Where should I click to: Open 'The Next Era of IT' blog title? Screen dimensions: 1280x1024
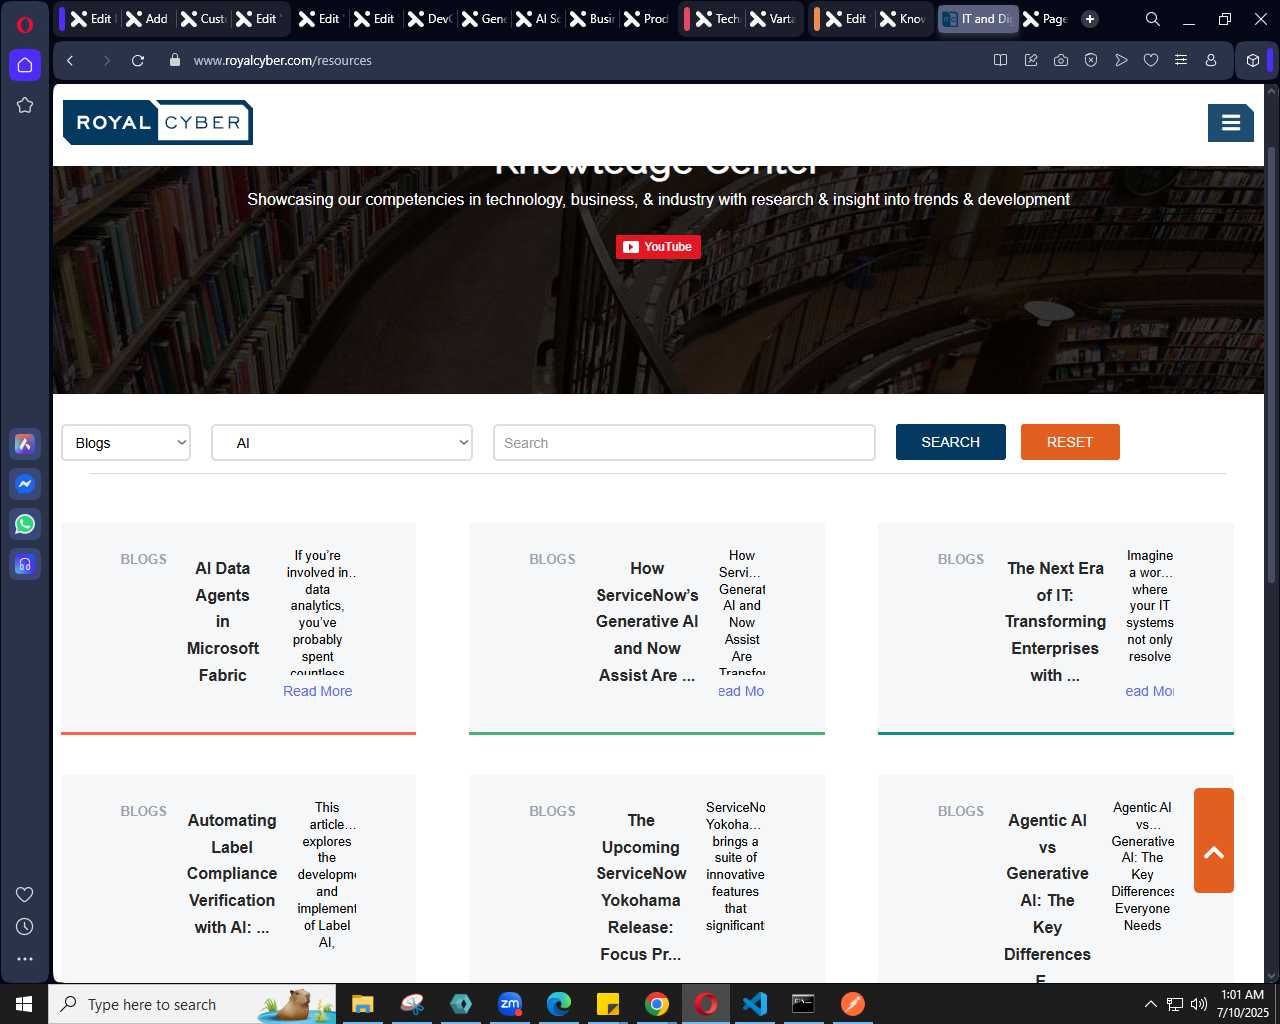1055,621
